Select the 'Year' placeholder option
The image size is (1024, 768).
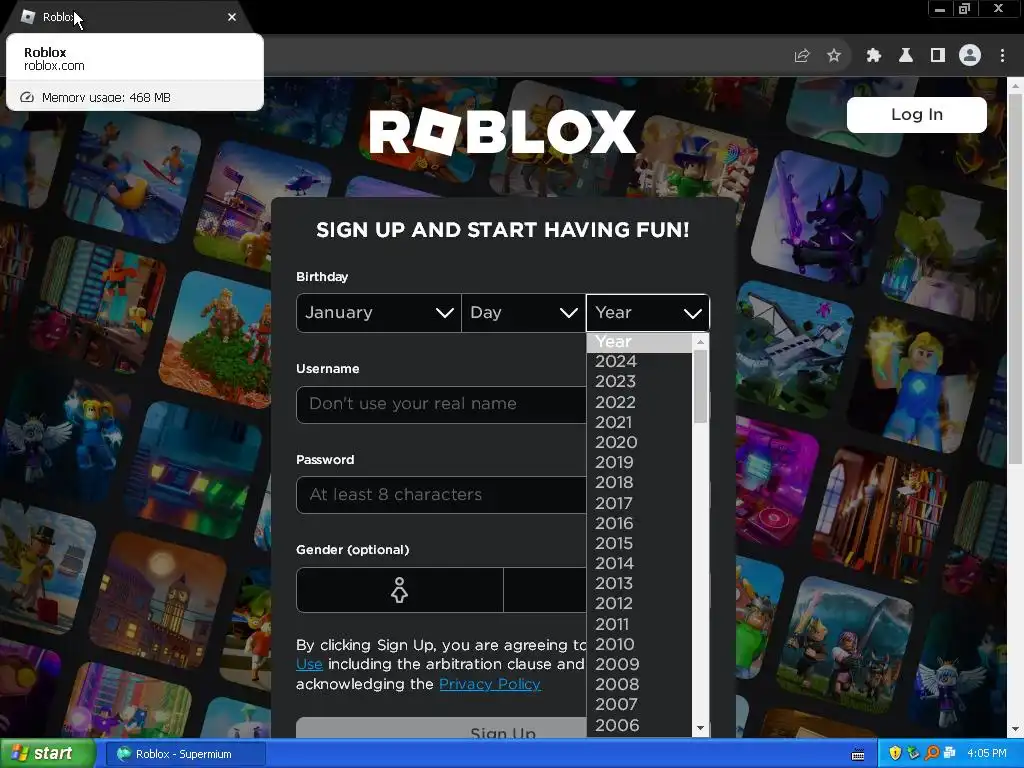[x=639, y=342]
